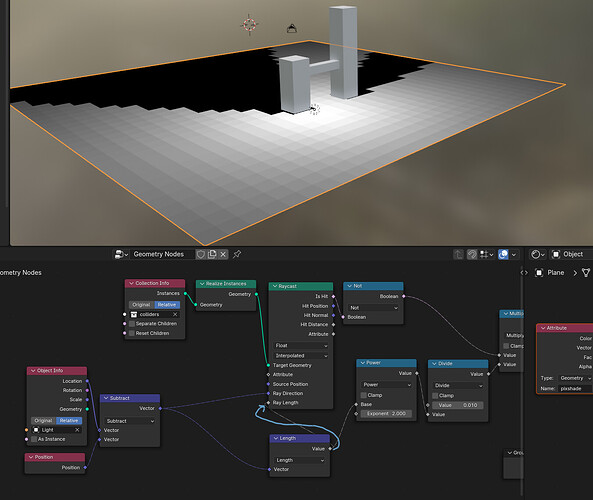The image size is (593, 500).
Task: Open node tree browse dropdown icon
Action: (121, 254)
